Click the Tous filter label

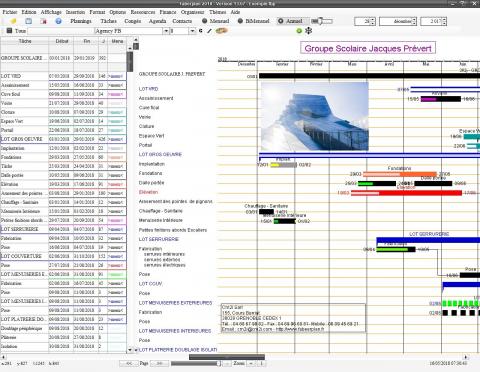20,31
